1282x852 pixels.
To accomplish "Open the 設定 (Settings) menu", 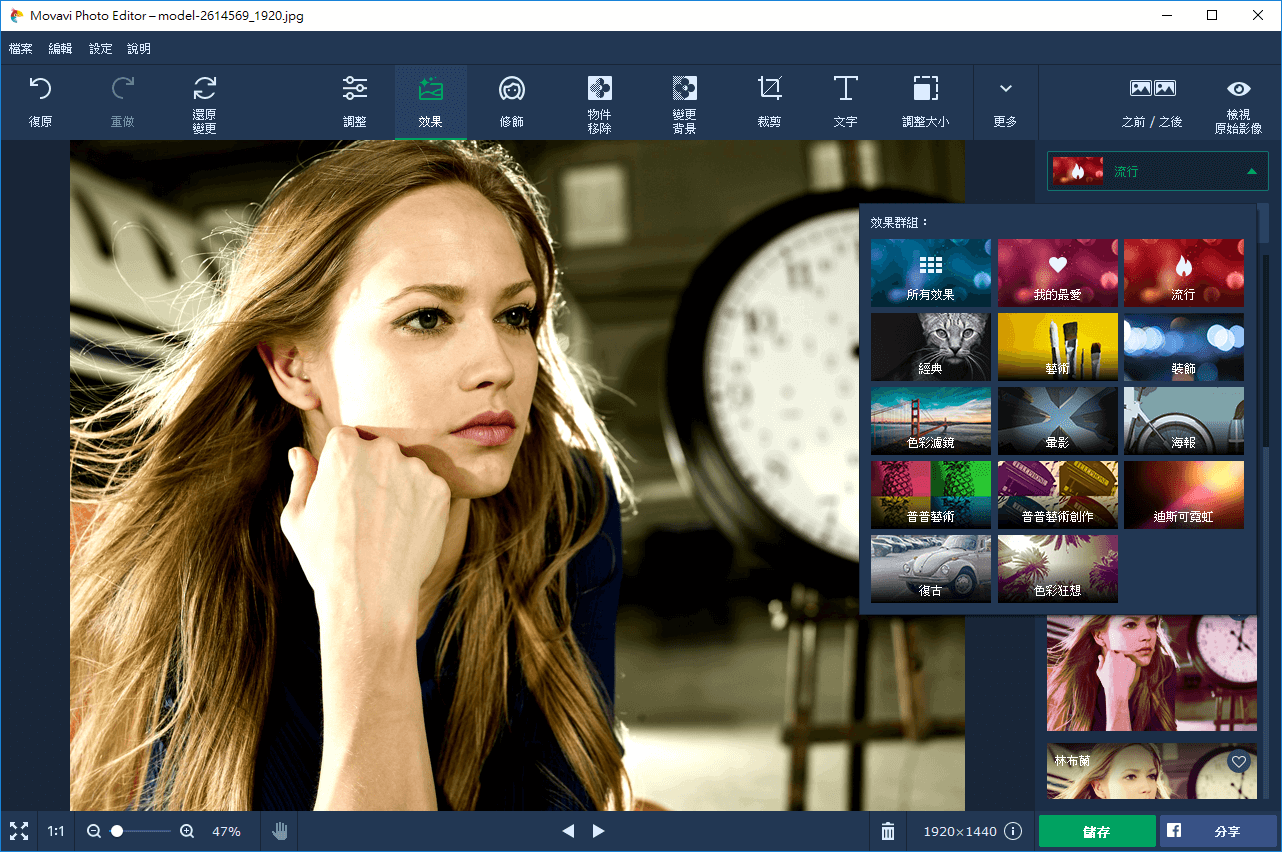I will pyautogui.click(x=100, y=49).
